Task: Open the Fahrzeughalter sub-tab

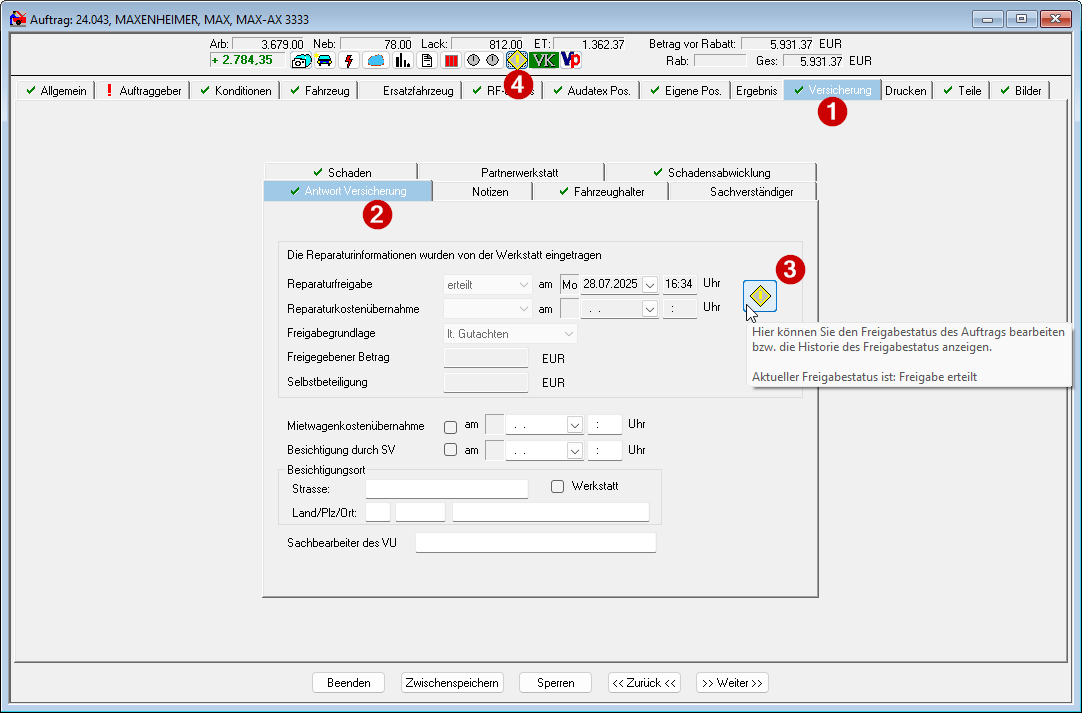Action: coord(600,192)
